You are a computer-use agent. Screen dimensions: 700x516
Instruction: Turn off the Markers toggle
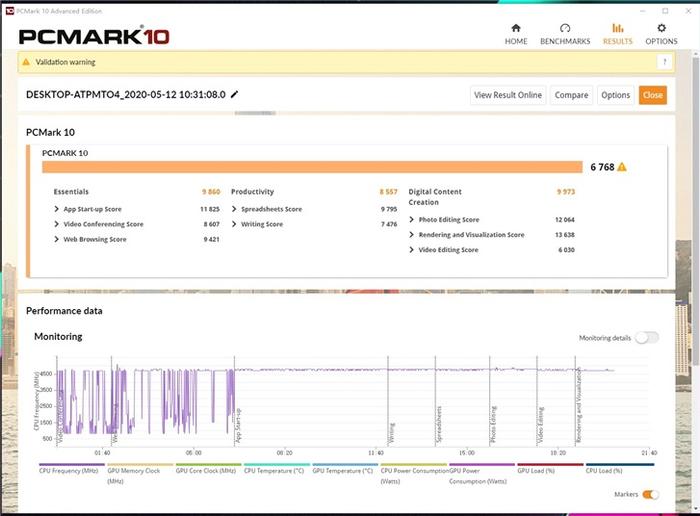(x=650, y=494)
